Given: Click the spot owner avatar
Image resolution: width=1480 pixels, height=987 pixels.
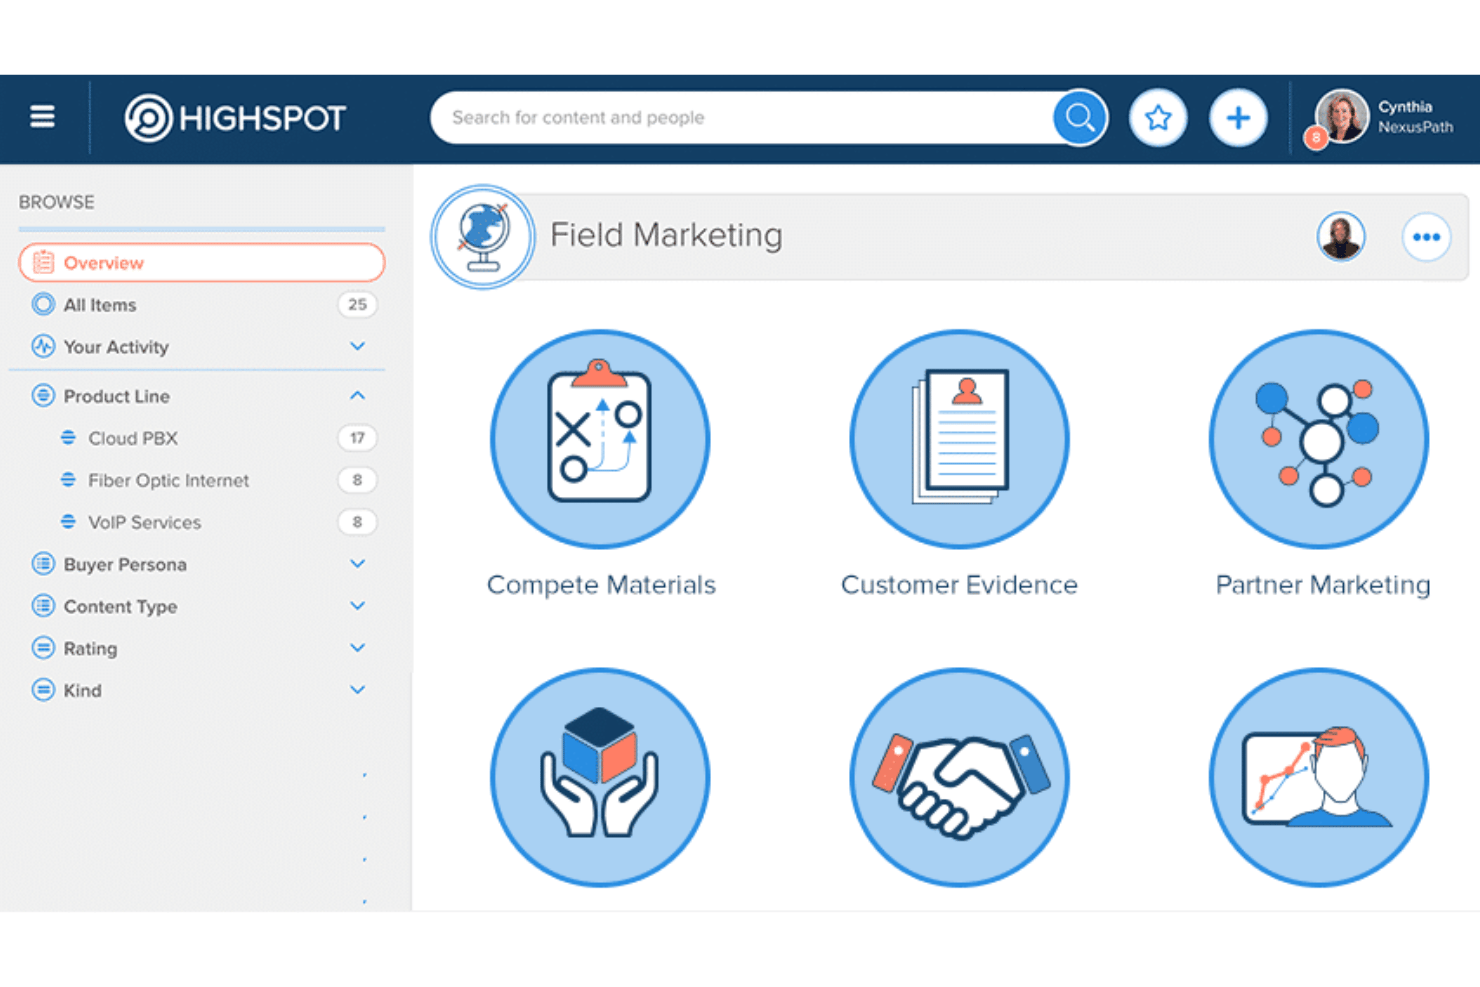Looking at the screenshot, I should (1341, 237).
